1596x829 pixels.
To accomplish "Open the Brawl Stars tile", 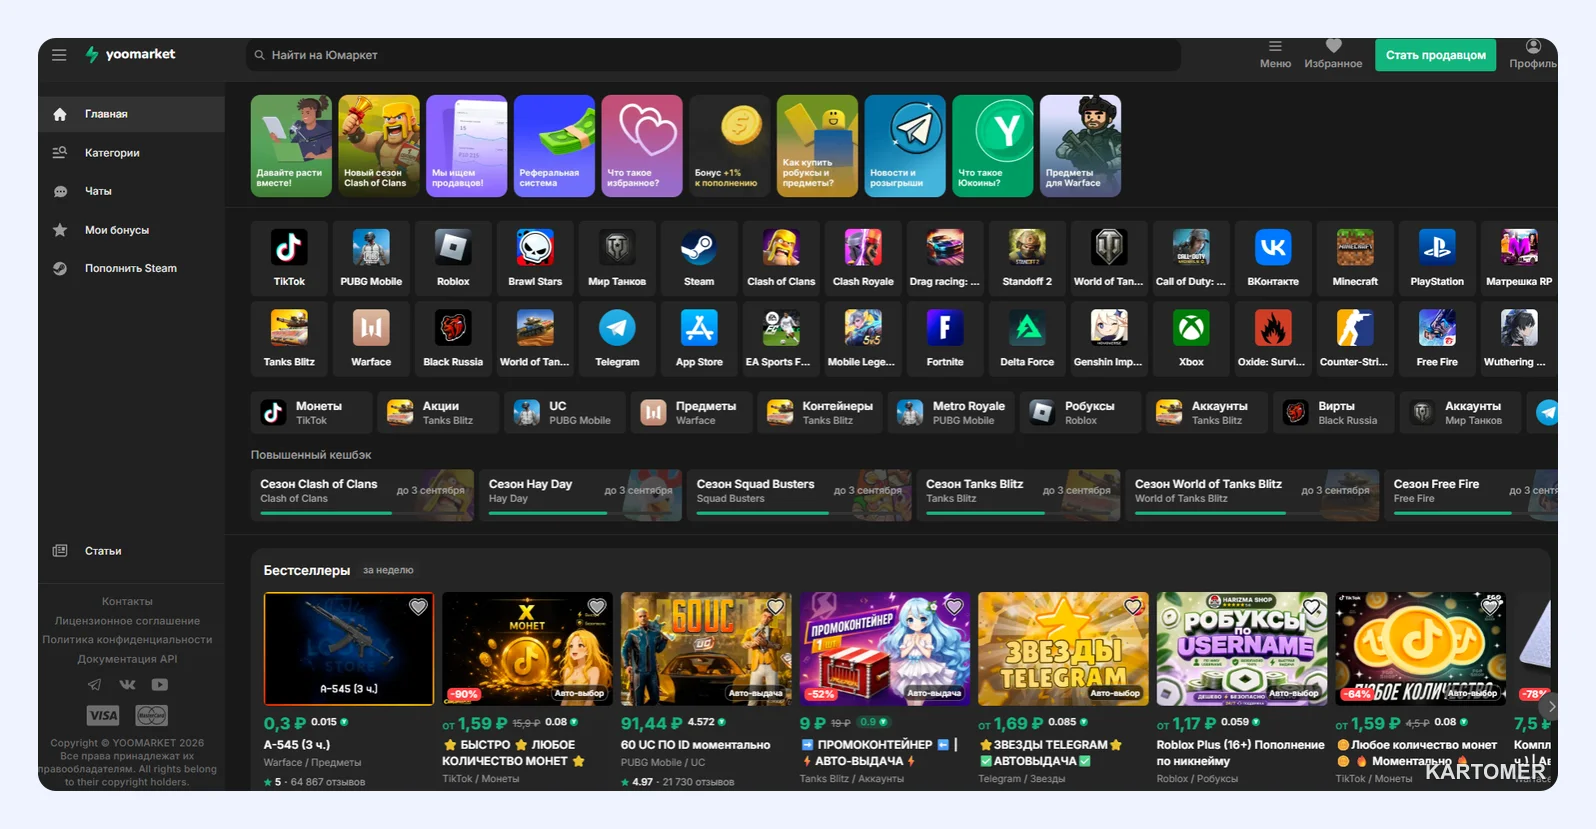I will pos(535,257).
